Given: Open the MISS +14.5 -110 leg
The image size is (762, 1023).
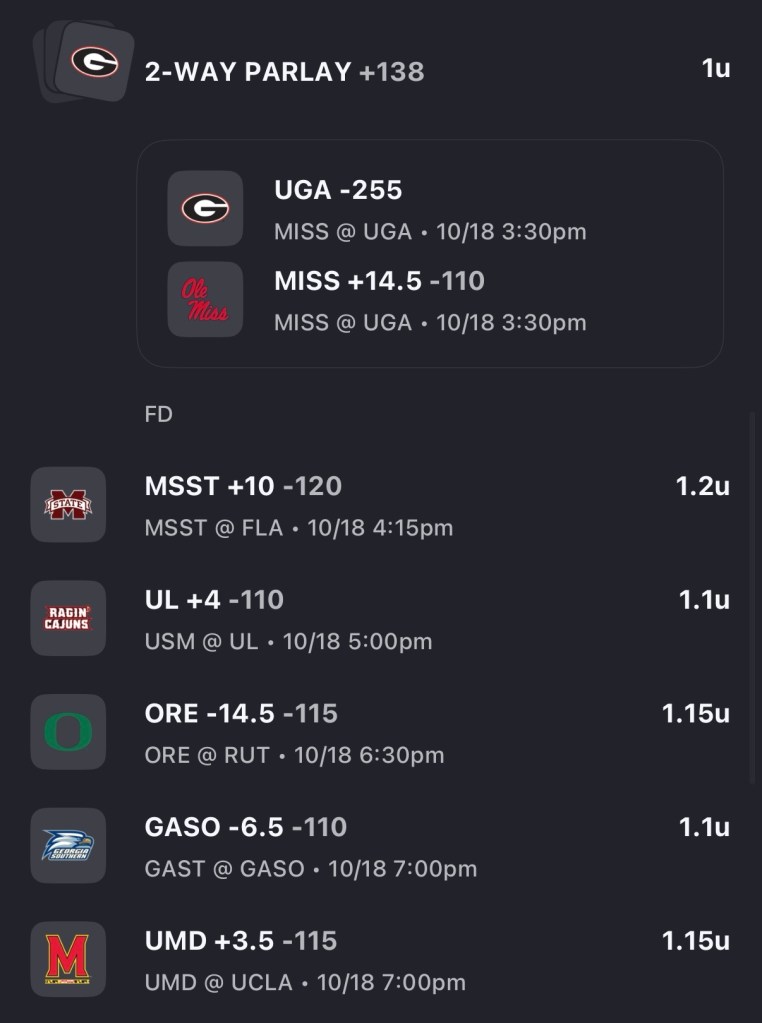Looking at the screenshot, I should coord(379,281).
